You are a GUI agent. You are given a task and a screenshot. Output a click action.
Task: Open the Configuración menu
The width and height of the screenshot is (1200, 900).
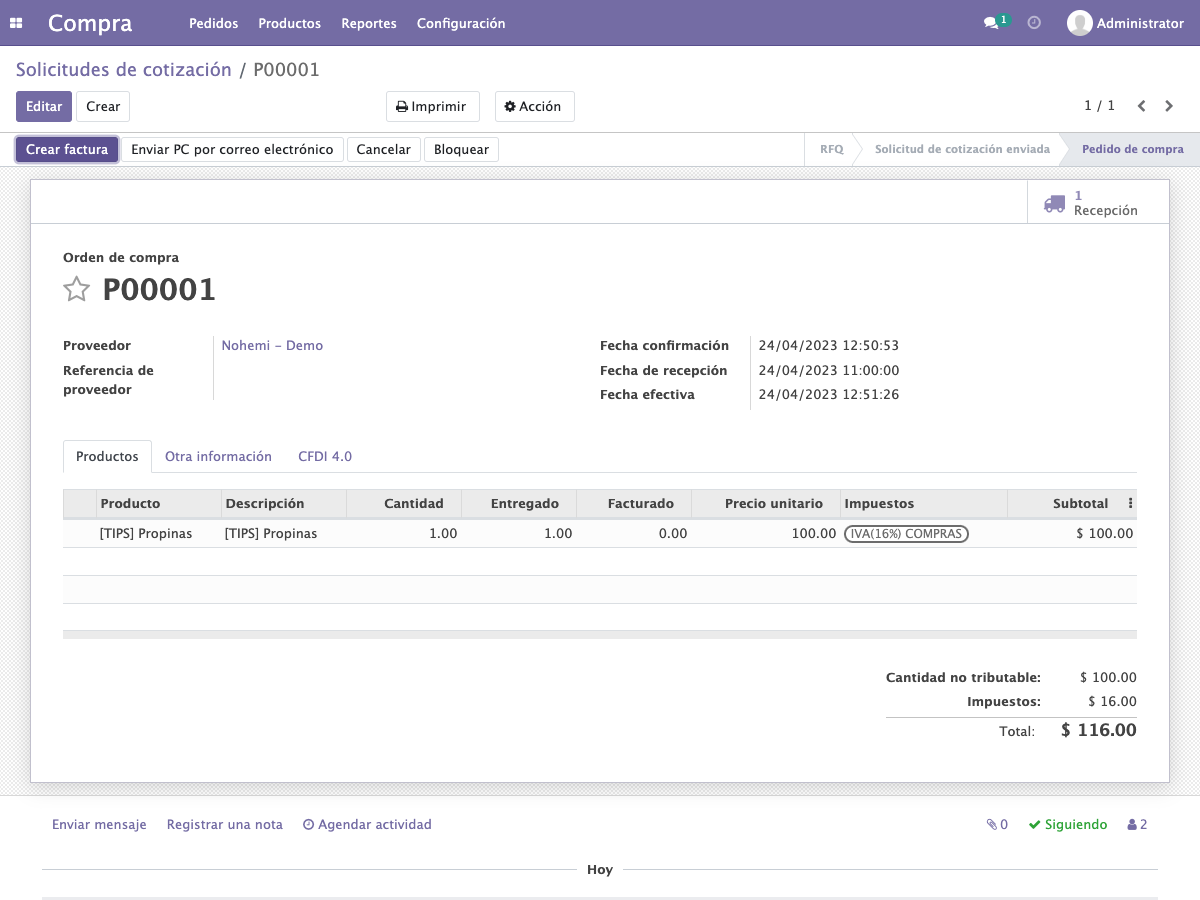point(461,23)
